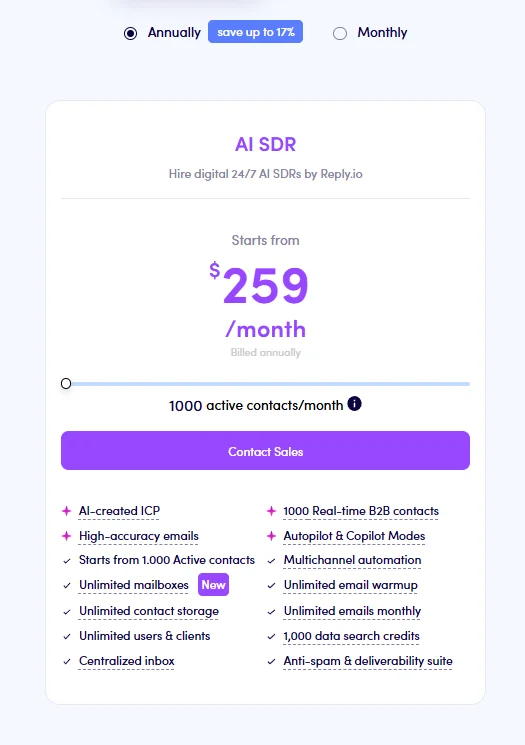Click the sparkle icon beside High-accuracy emails
The width and height of the screenshot is (525, 745).
coord(67,536)
